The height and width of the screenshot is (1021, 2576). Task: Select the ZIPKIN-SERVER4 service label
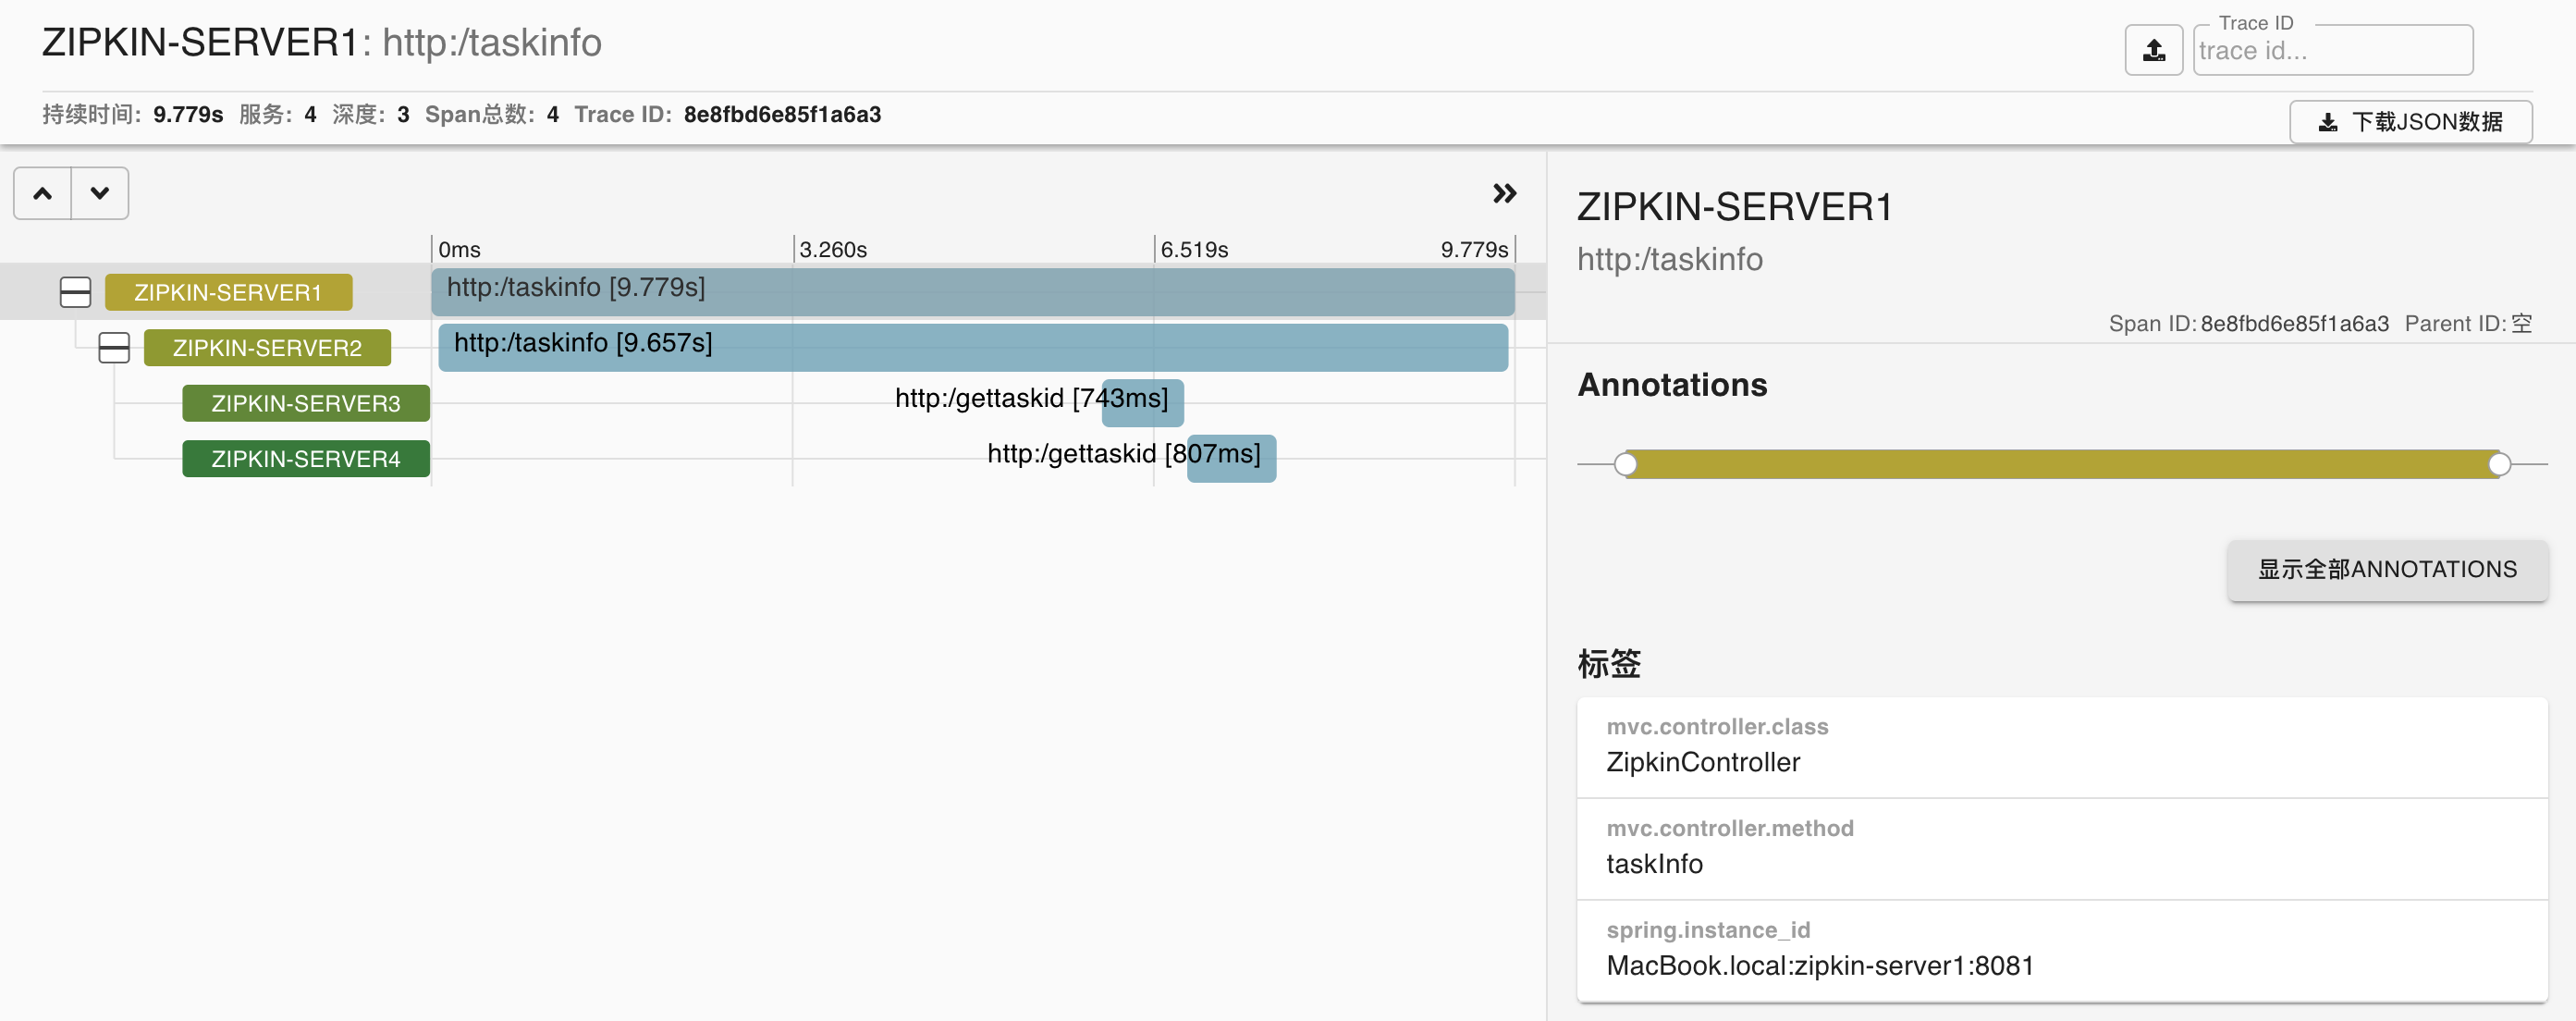pyautogui.click(x=305, y=459)
